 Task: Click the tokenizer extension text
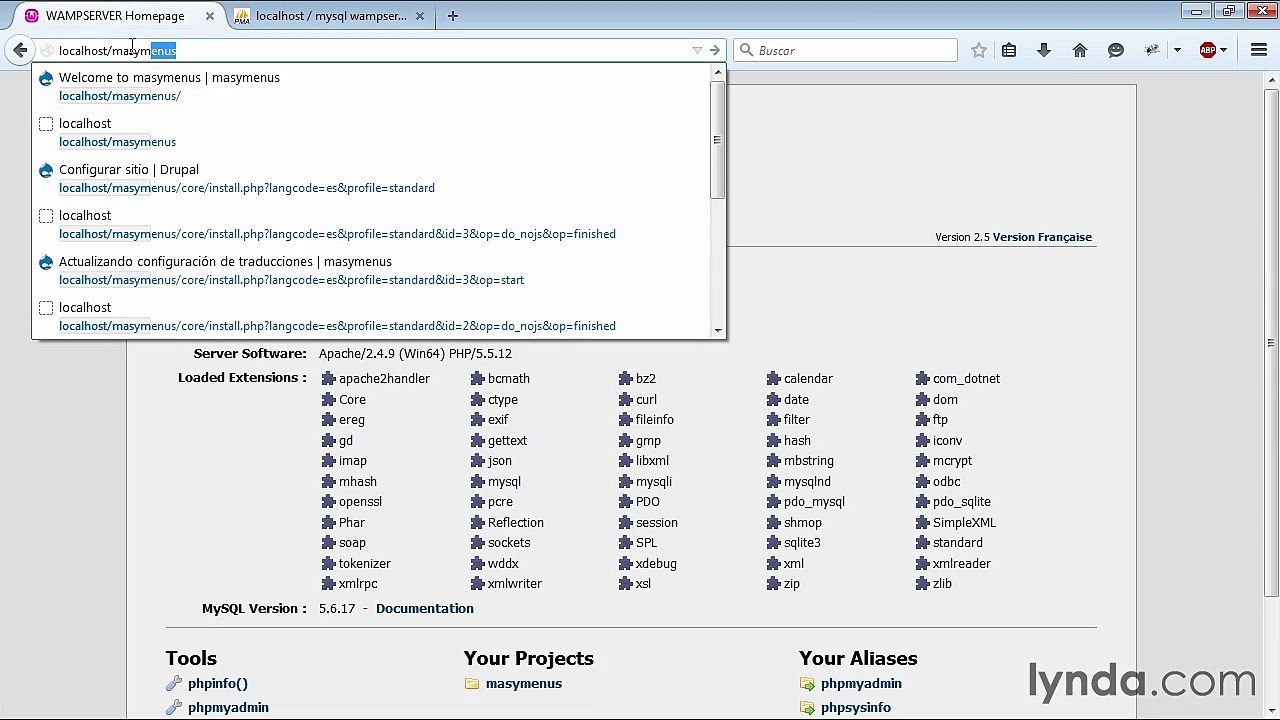pyautogui.click(x=364, y=564)
